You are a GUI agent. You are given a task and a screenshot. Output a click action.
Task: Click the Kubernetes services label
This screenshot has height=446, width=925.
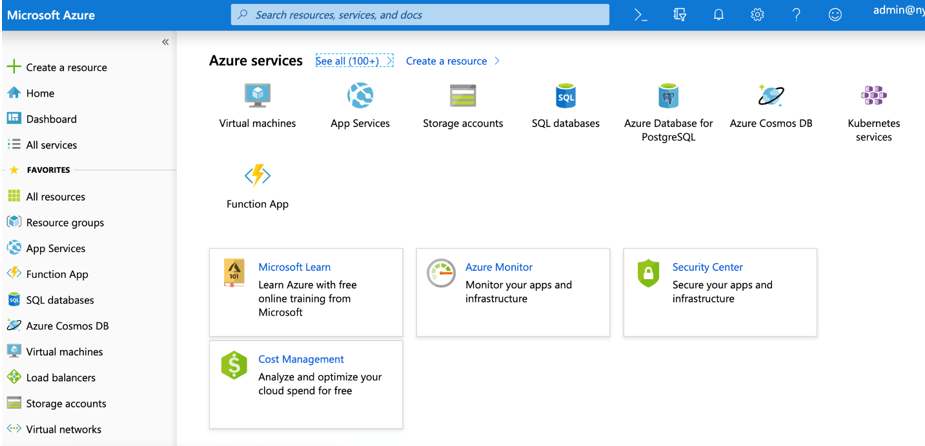coord(874,130)
